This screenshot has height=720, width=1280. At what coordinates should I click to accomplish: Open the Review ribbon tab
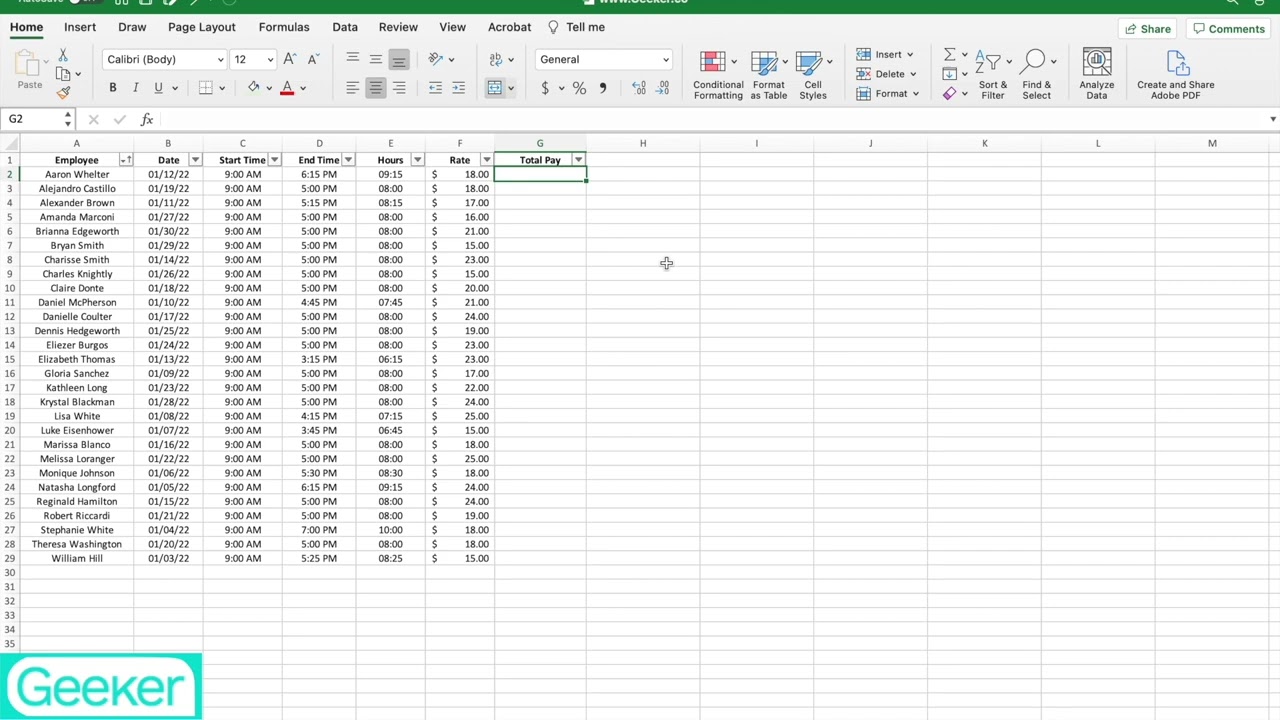(398, 27)
